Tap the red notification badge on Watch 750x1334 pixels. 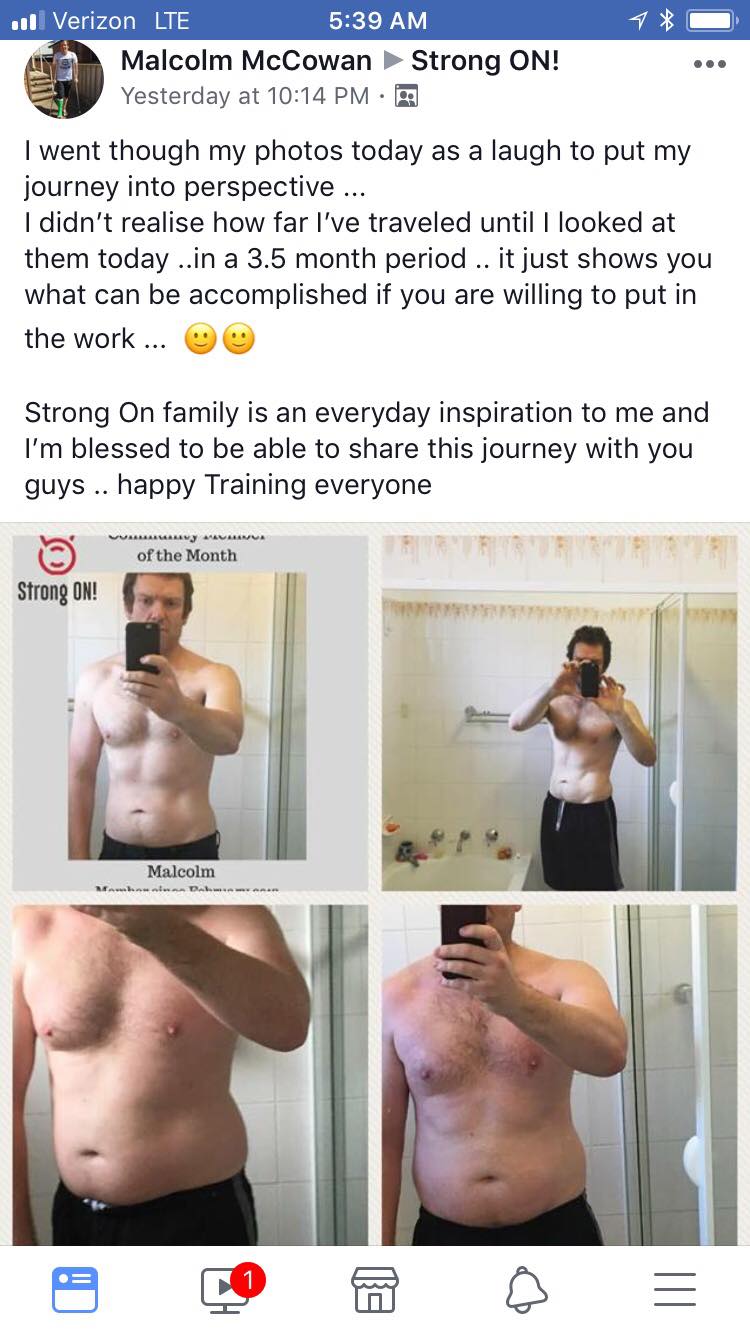pos(248,1279)
